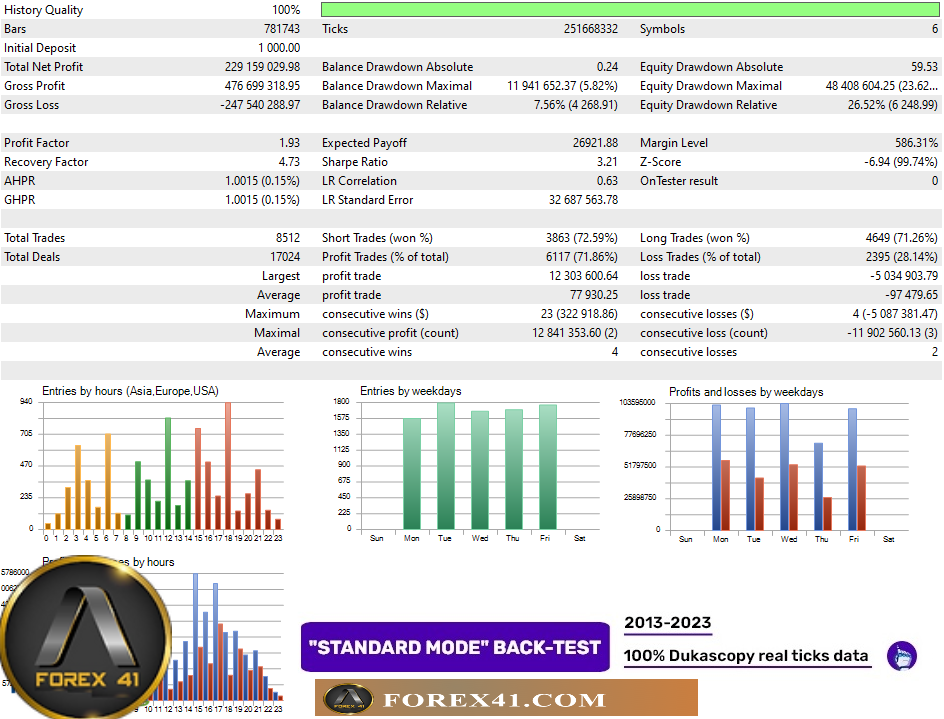The image size is (944, 719).
Task: Click Profits and losses by weekdays chart title
Action: (746, 392)
